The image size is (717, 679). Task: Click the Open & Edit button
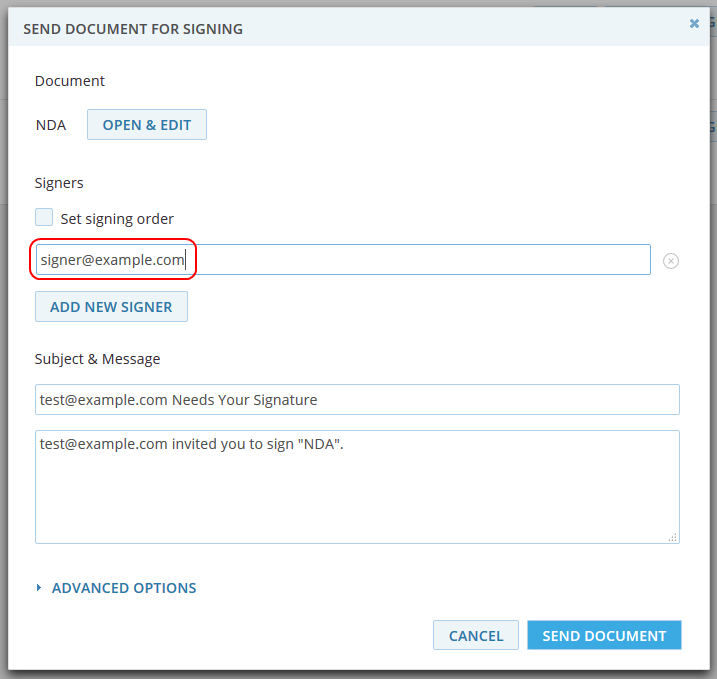pyautogui.click(x=147, y=124)
